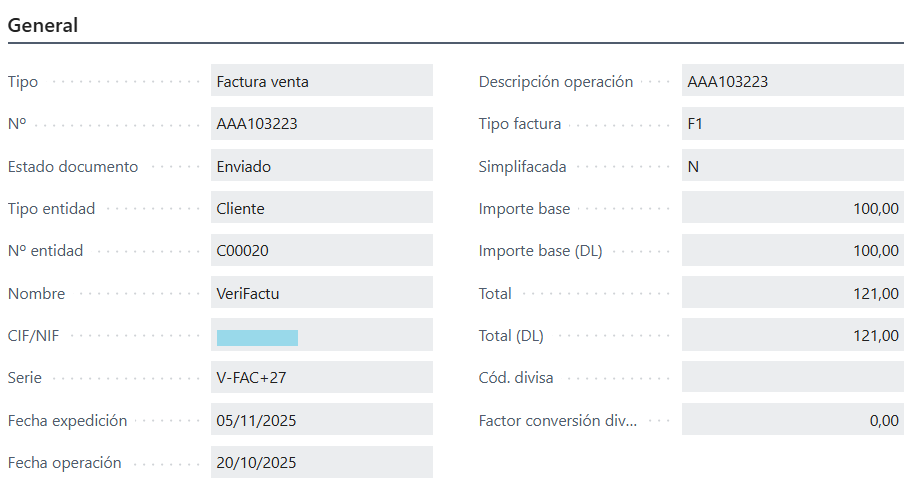This screenshot has width=917, height=482.
Task: Click the Tipo factura field showing F1
Action: click(792, 124)
